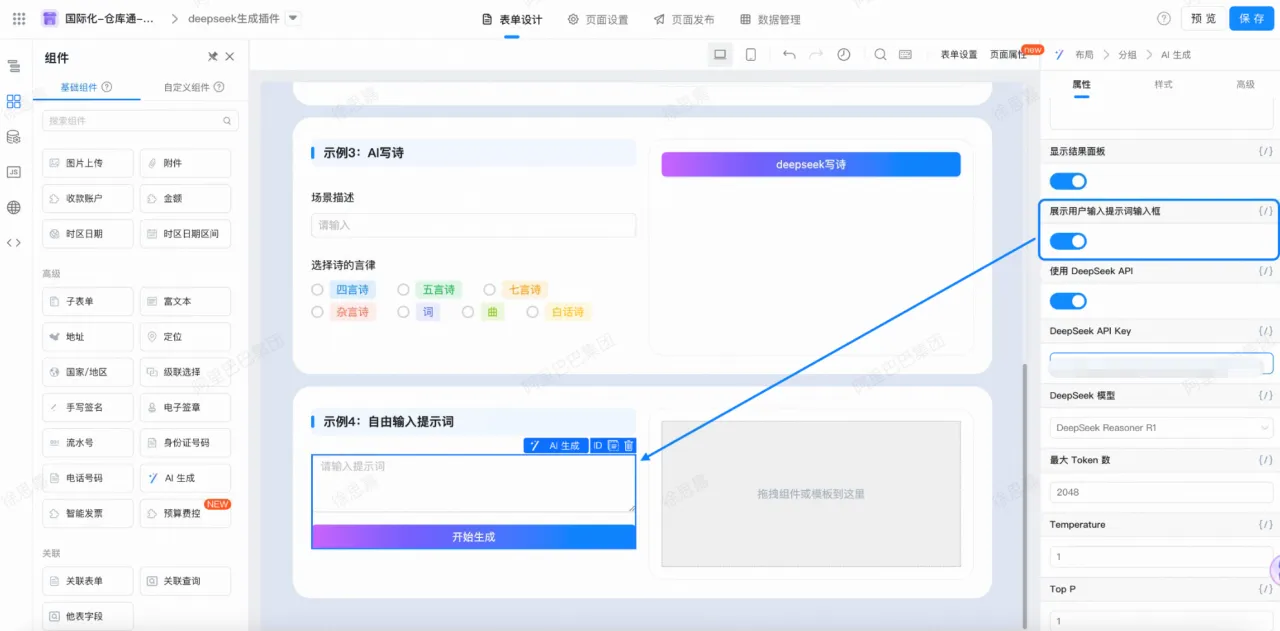Screen dimensions: 1280x631
Task: Go to 分组 in property breadcrumb
Action: [x=1127, y=55]
